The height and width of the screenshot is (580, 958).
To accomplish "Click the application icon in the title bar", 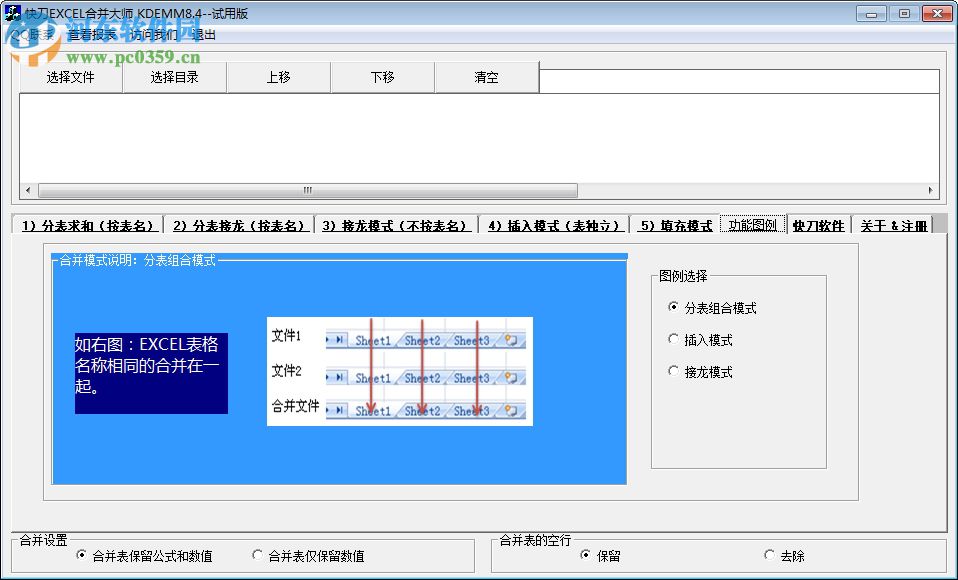I will (12, 13).
